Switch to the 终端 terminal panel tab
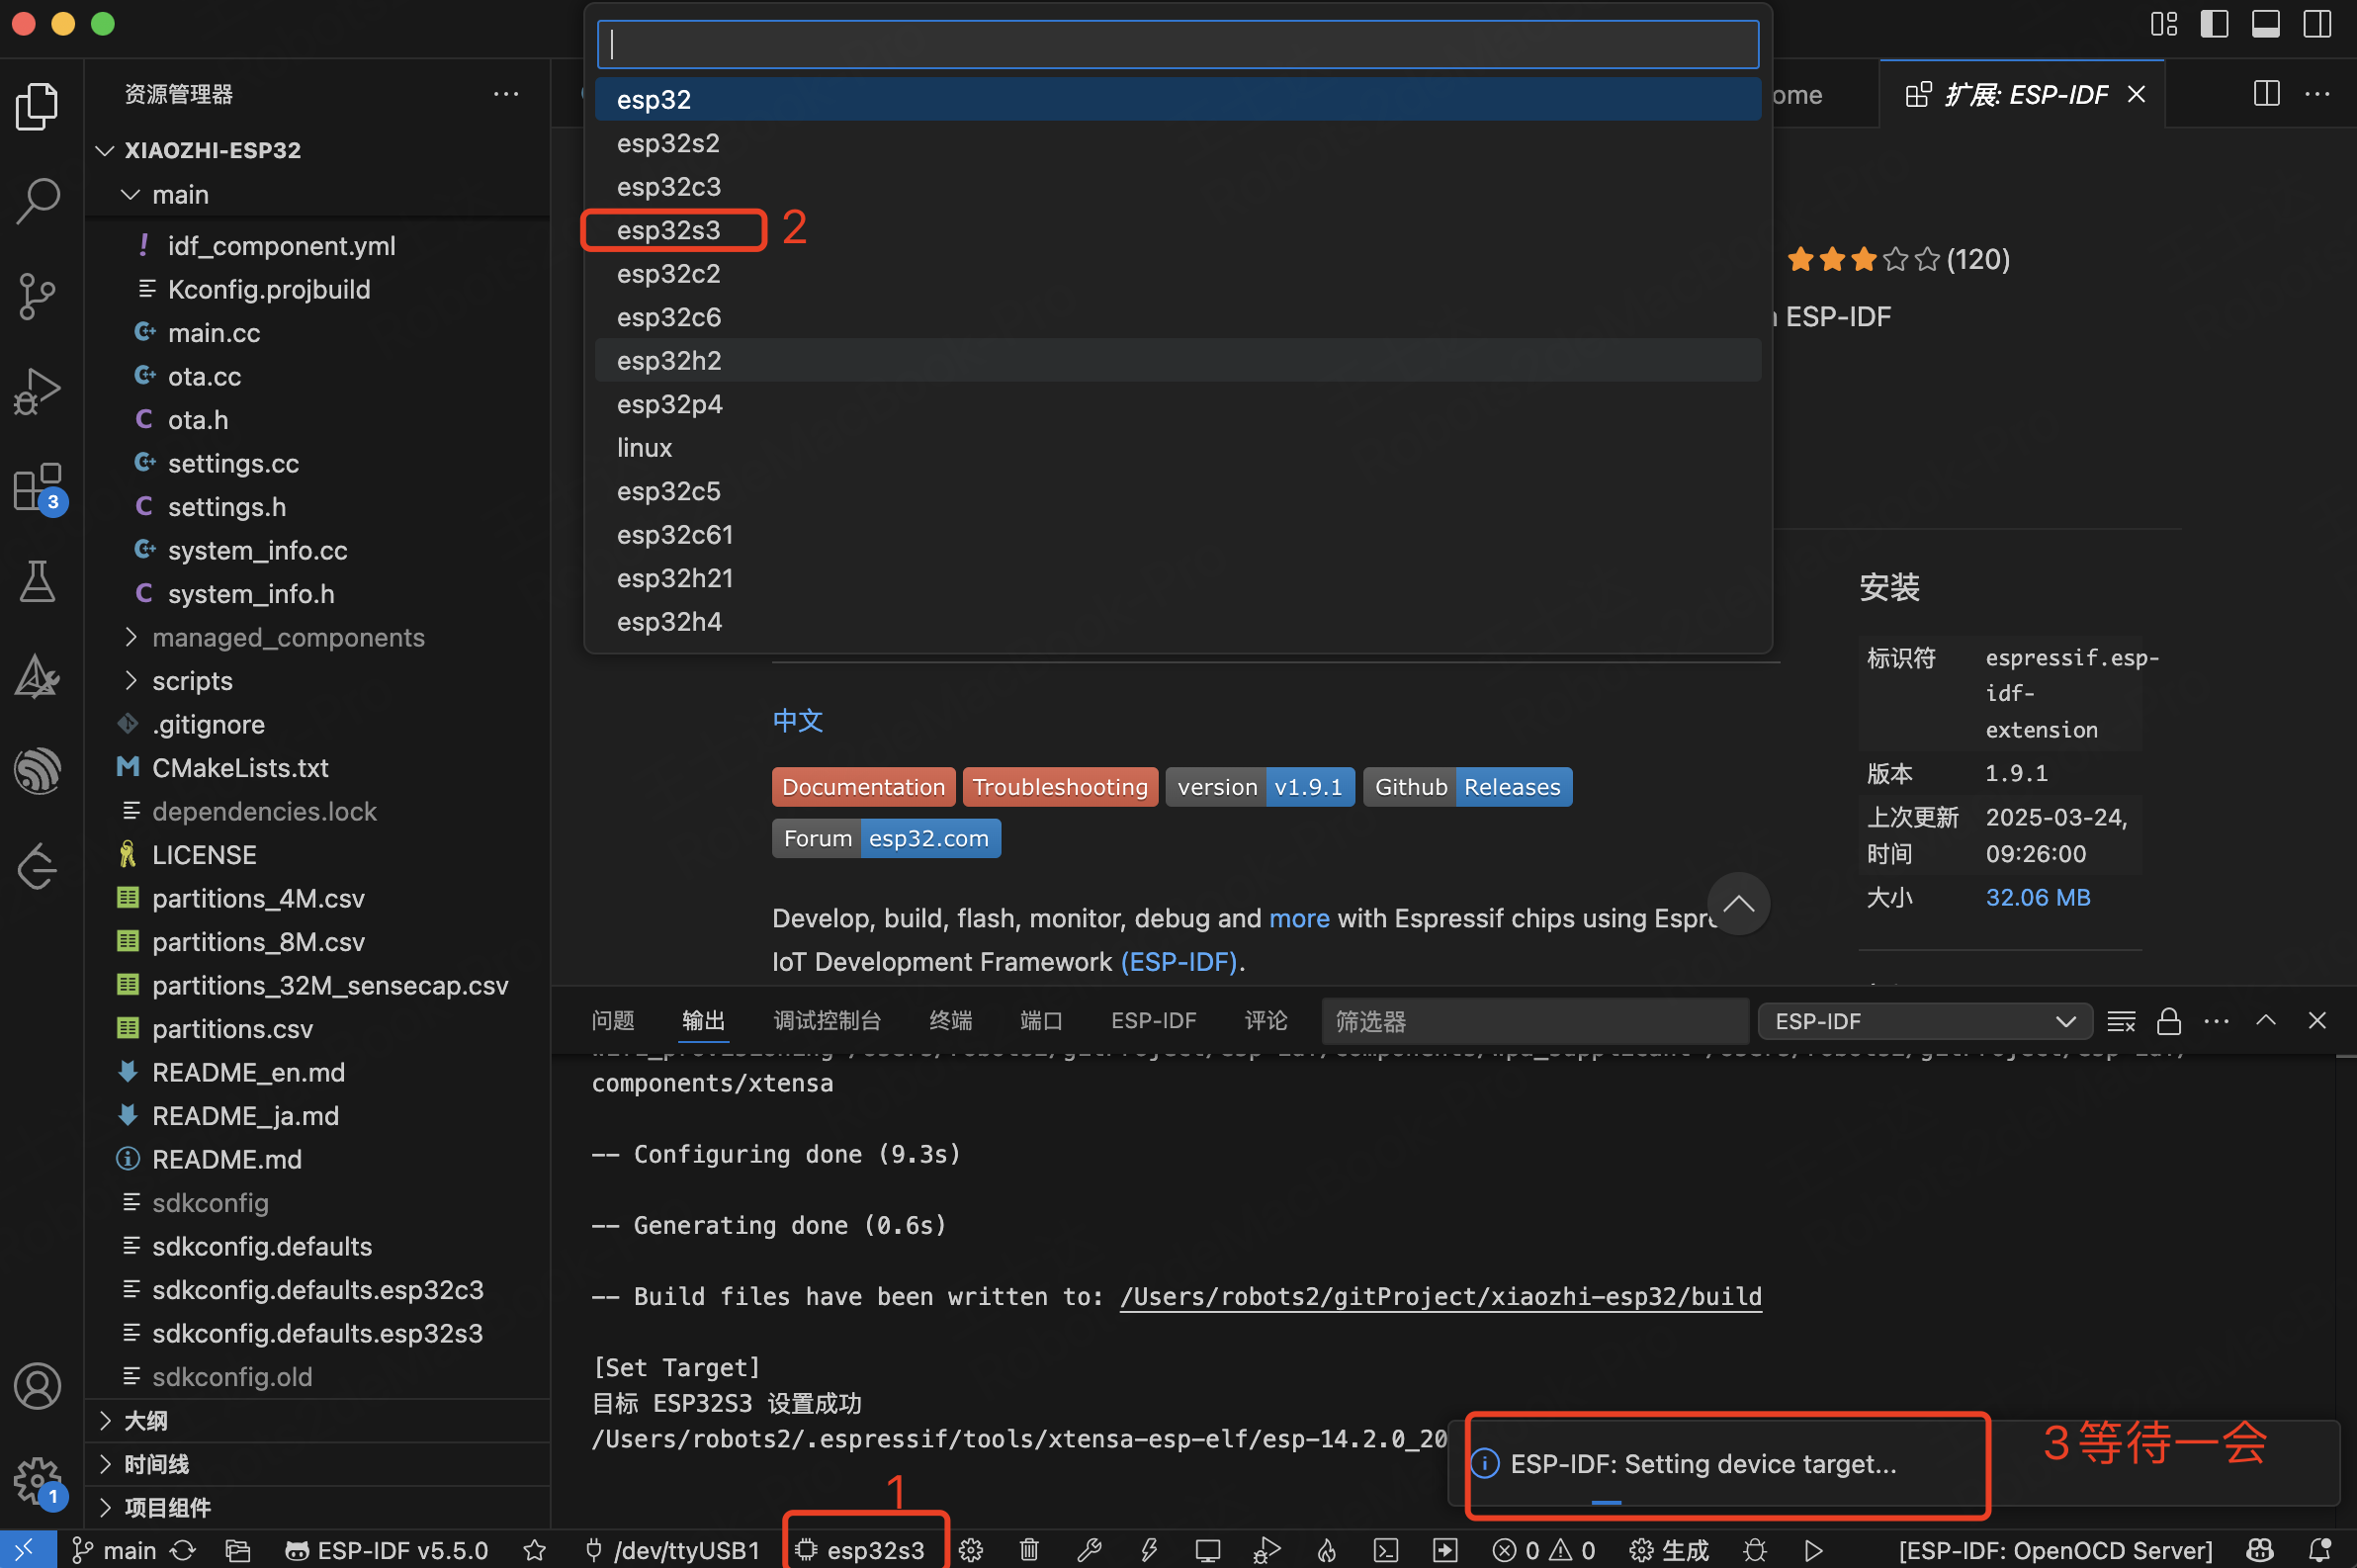 949,1020
